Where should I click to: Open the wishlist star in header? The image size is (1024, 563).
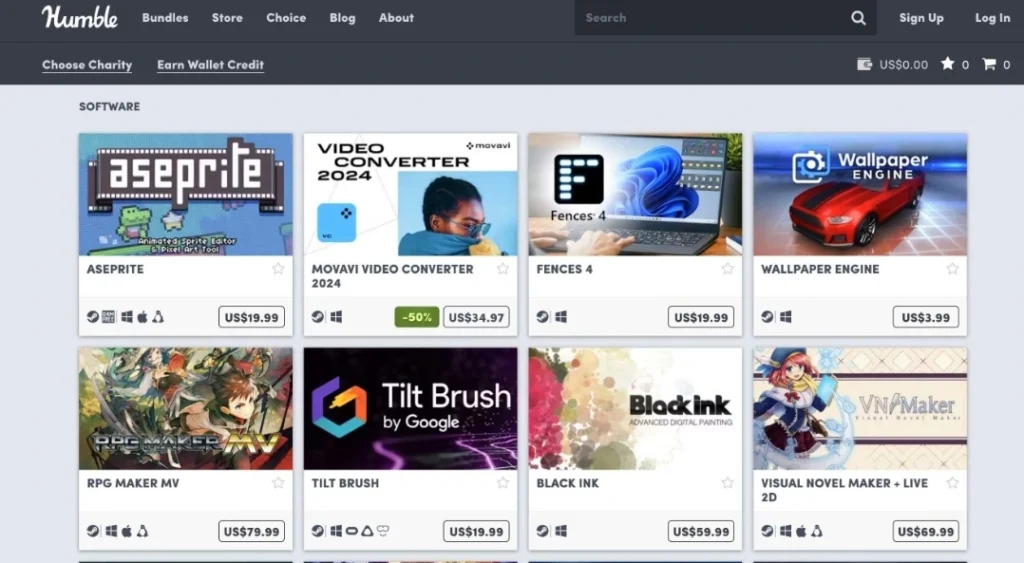948,63
